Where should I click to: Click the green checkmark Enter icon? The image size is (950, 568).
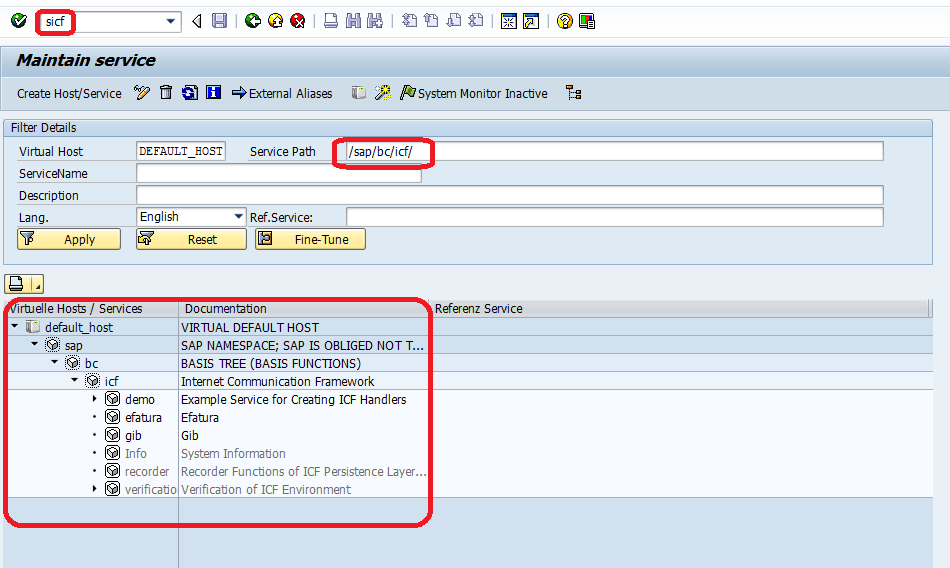pyautogui.click(x=19, y=21)
